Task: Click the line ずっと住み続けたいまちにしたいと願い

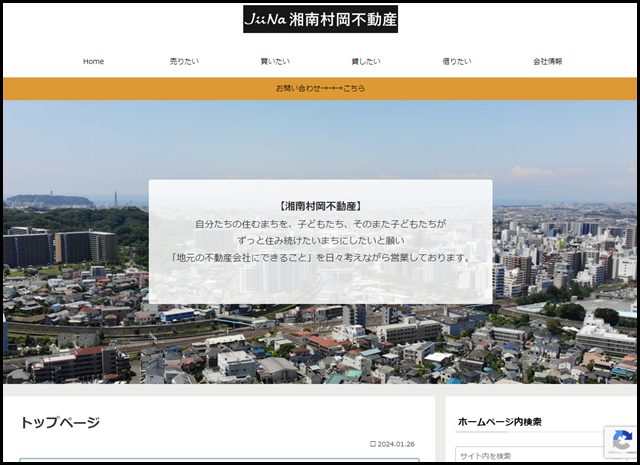Action: 321,241
